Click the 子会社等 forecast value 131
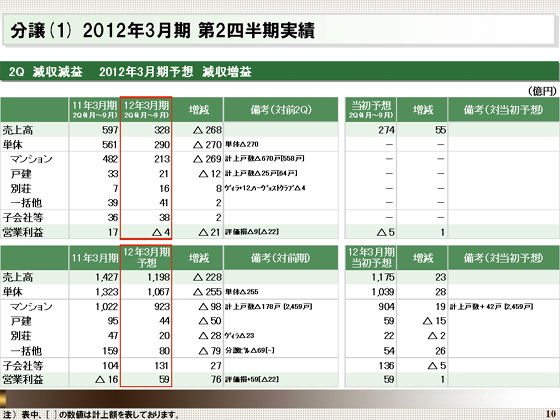Screen dimensions: 560x420 click(162, 365)
